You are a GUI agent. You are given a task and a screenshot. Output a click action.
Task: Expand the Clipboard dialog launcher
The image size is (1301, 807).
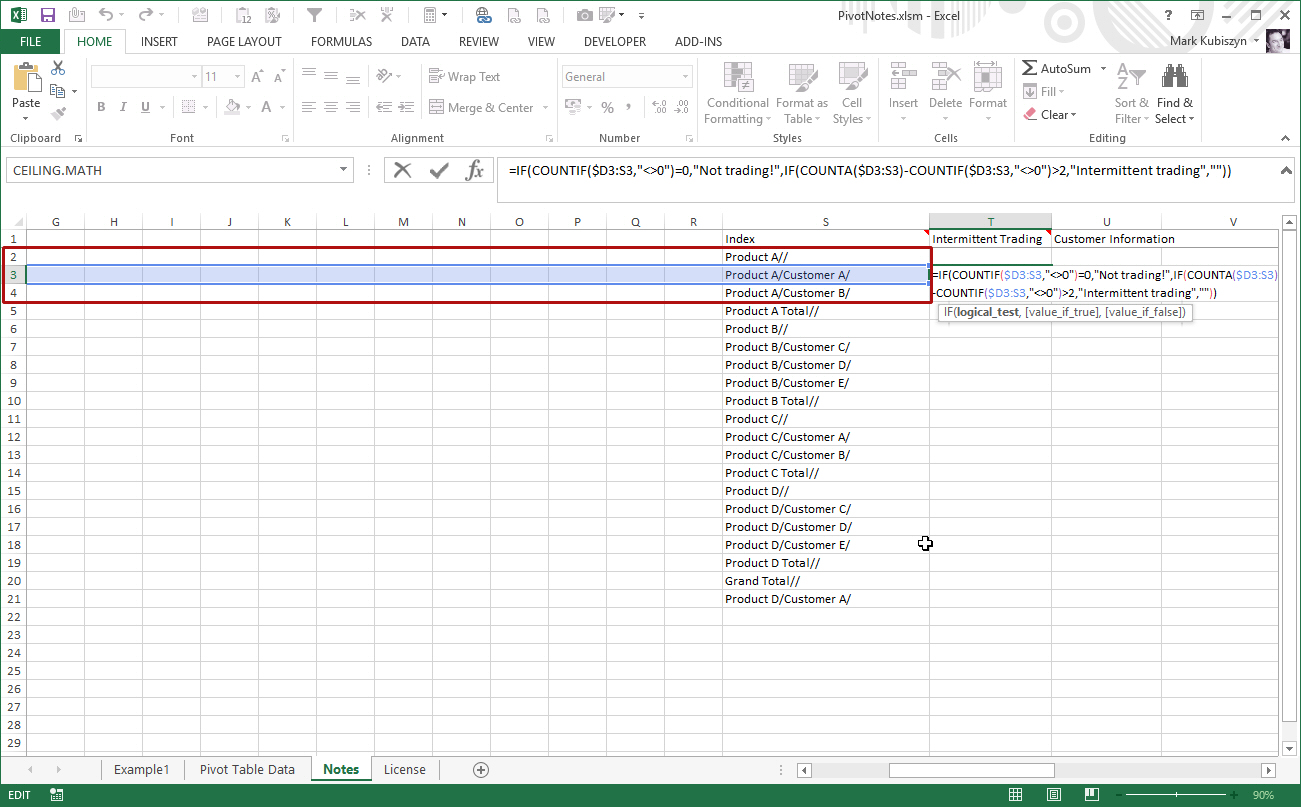pyautogui.click(x=78, y=139)
